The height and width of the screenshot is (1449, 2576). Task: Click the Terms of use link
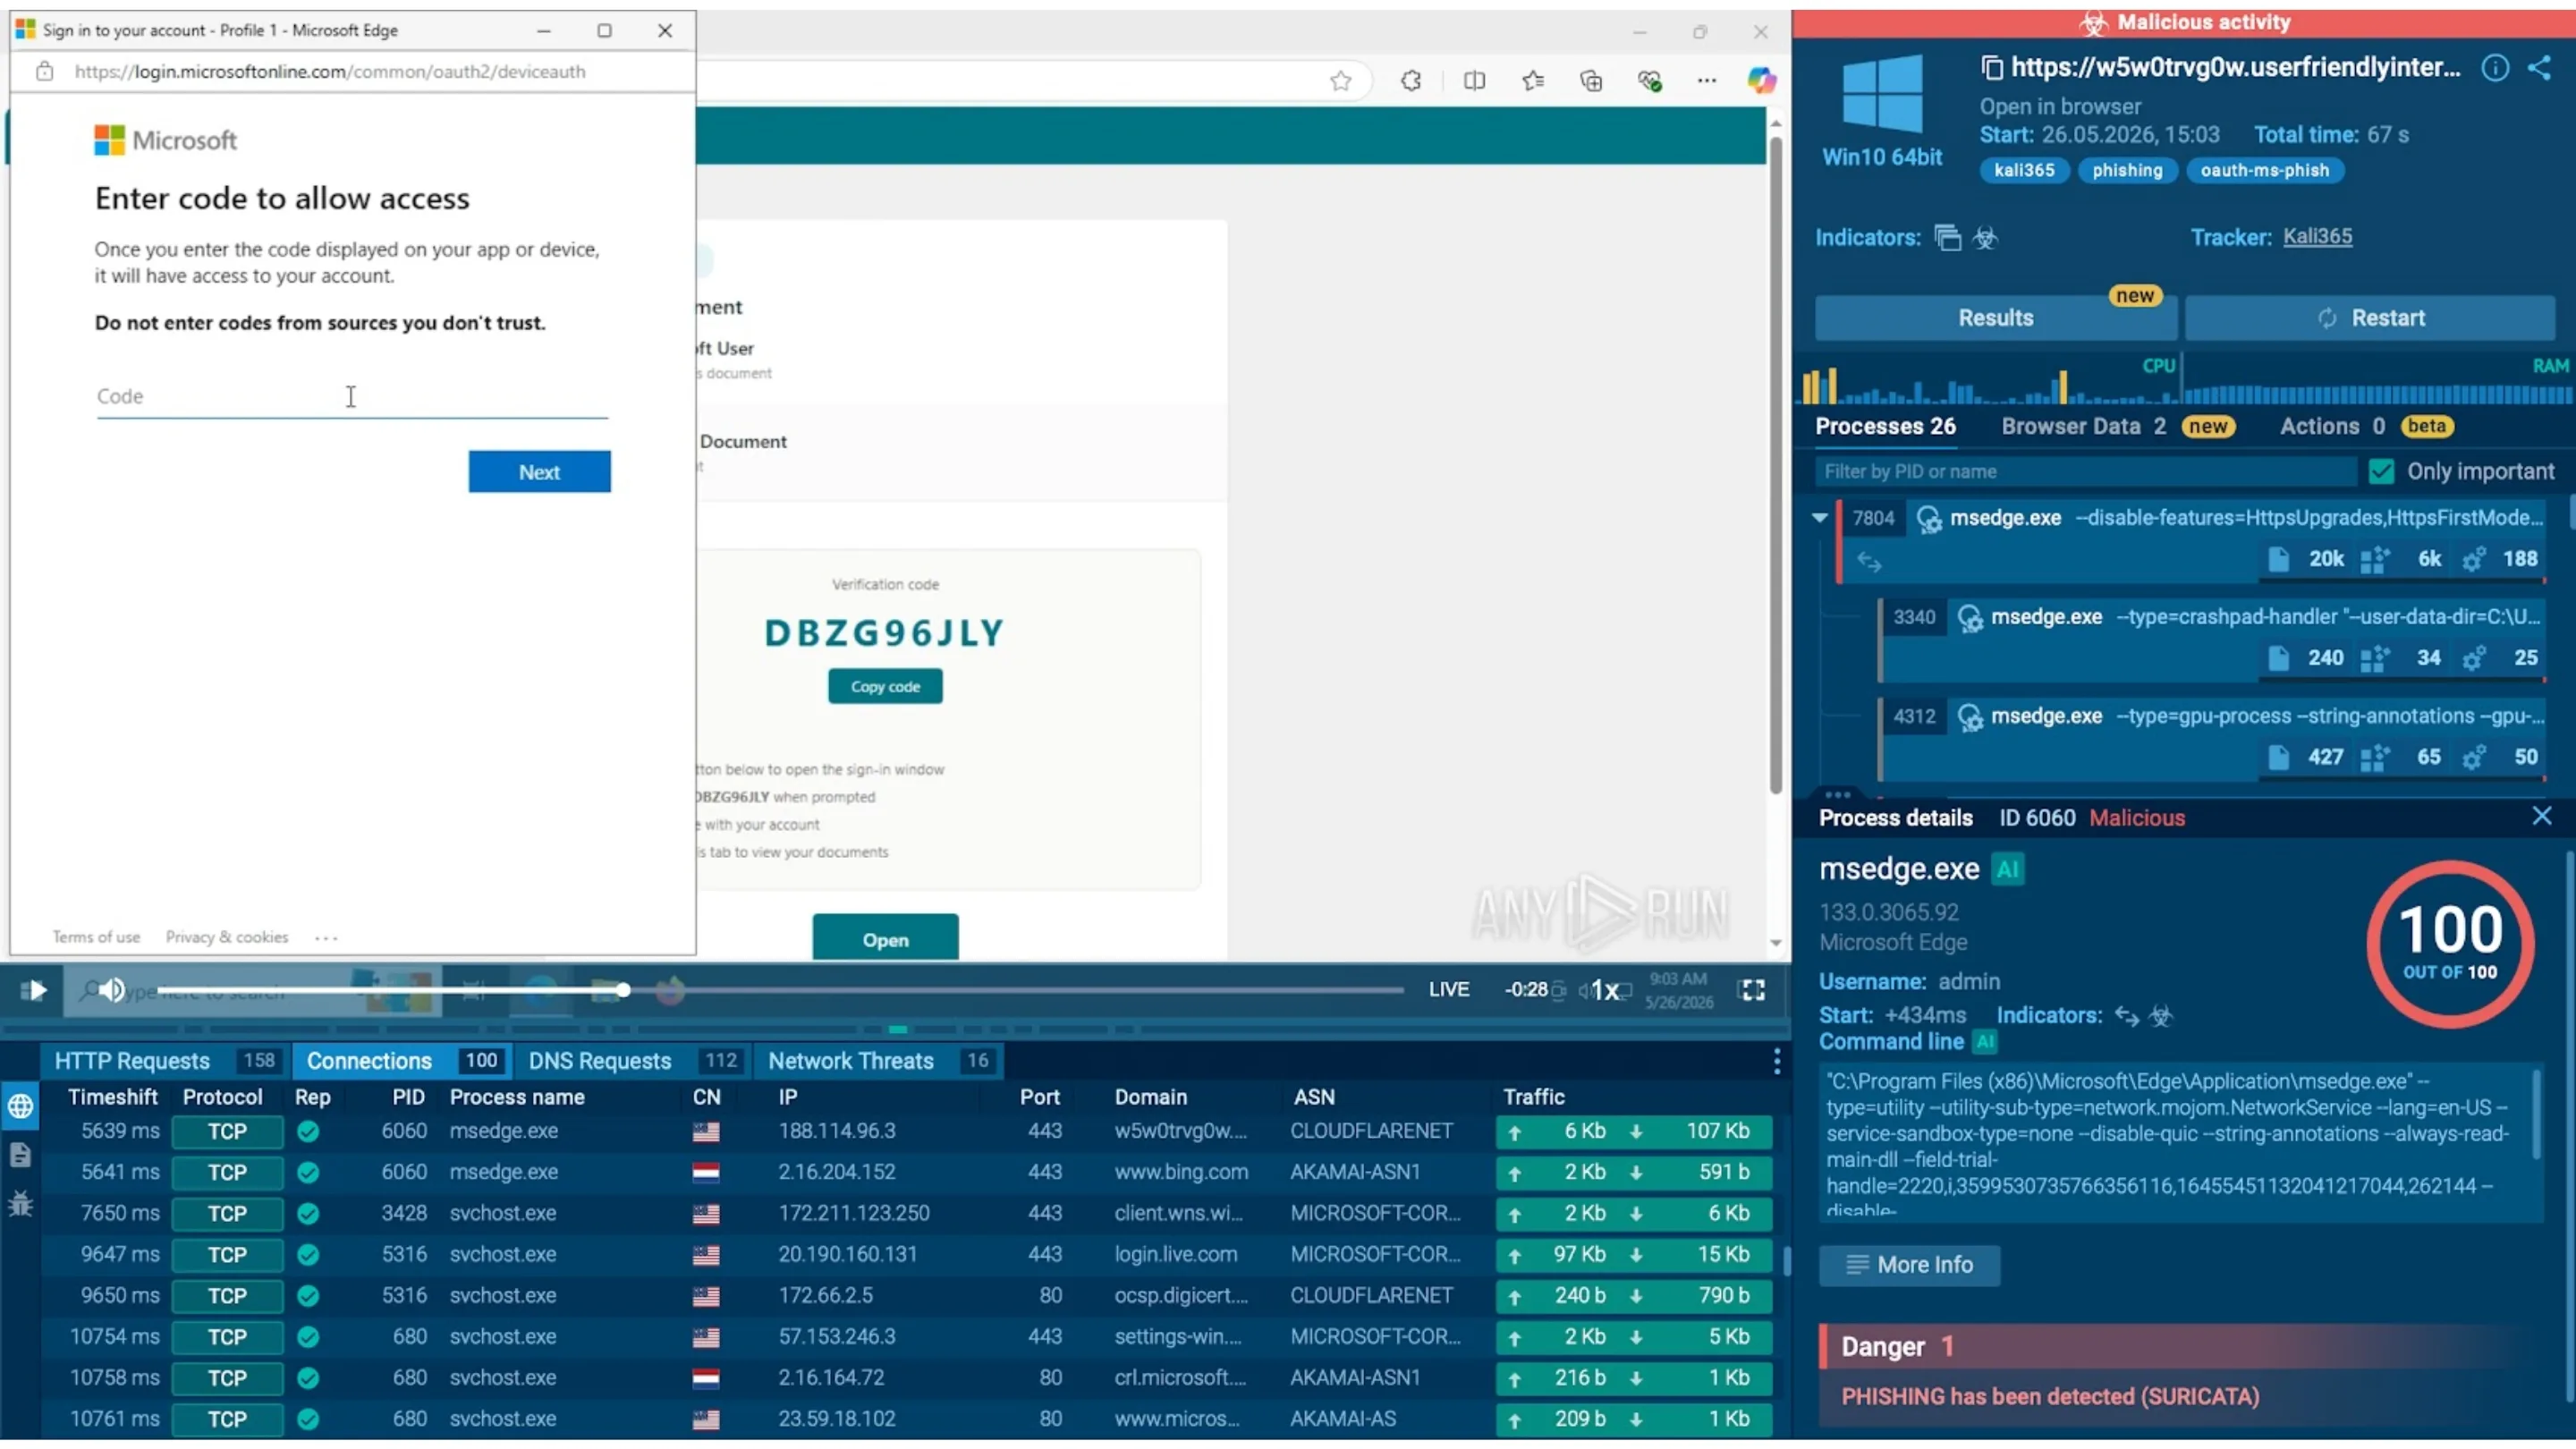tap(96, 937)
